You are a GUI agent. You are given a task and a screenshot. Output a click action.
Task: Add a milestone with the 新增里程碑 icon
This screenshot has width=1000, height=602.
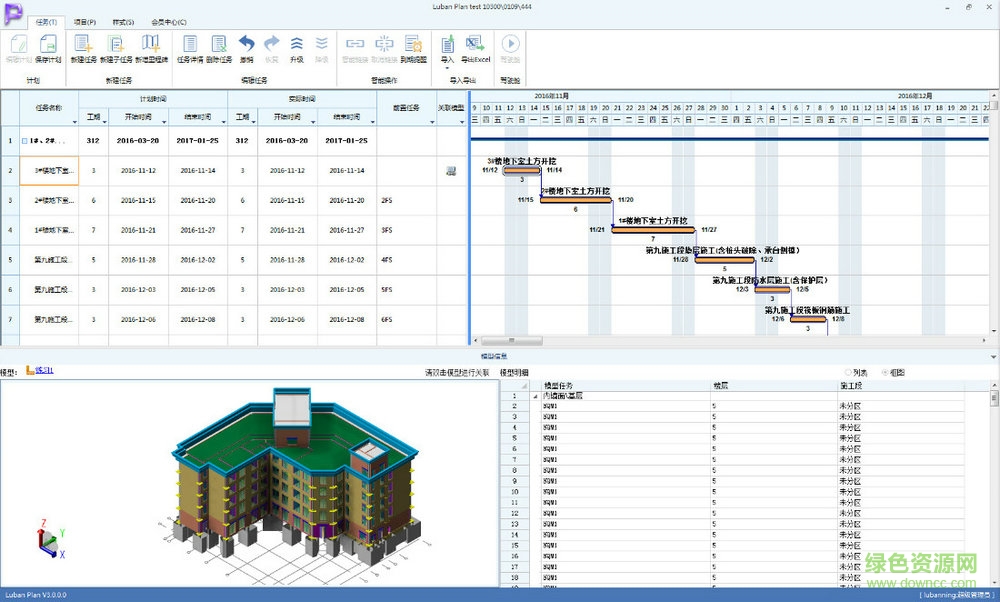(151, 45)
